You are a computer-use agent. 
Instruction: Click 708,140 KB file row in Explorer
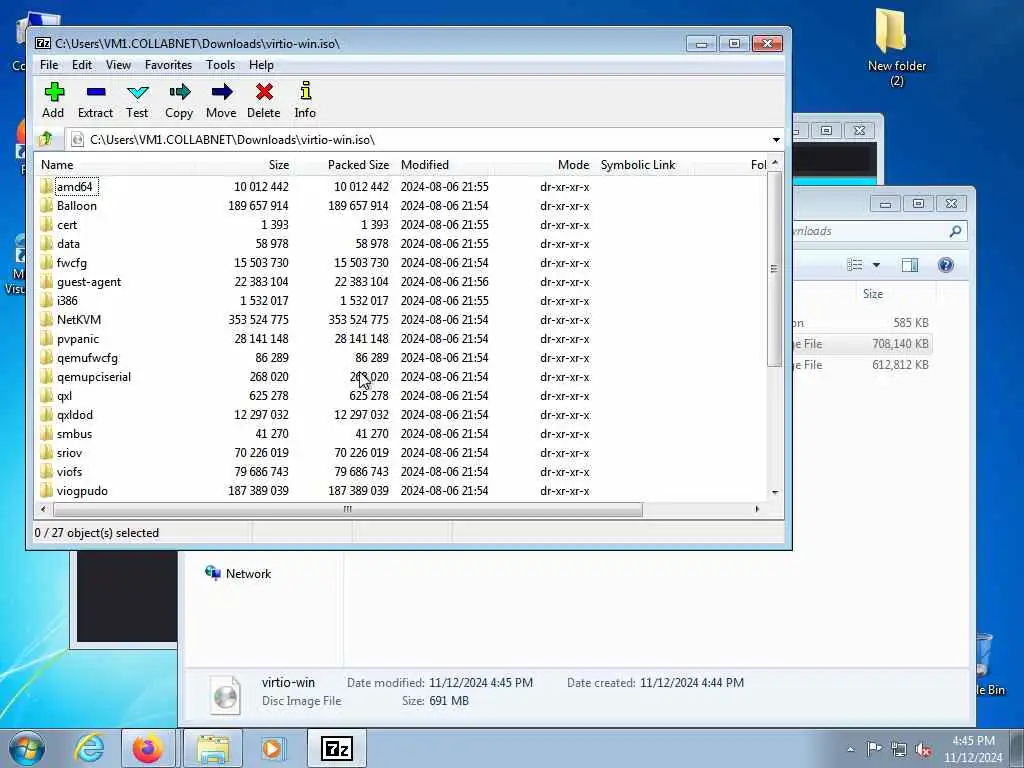862,344
